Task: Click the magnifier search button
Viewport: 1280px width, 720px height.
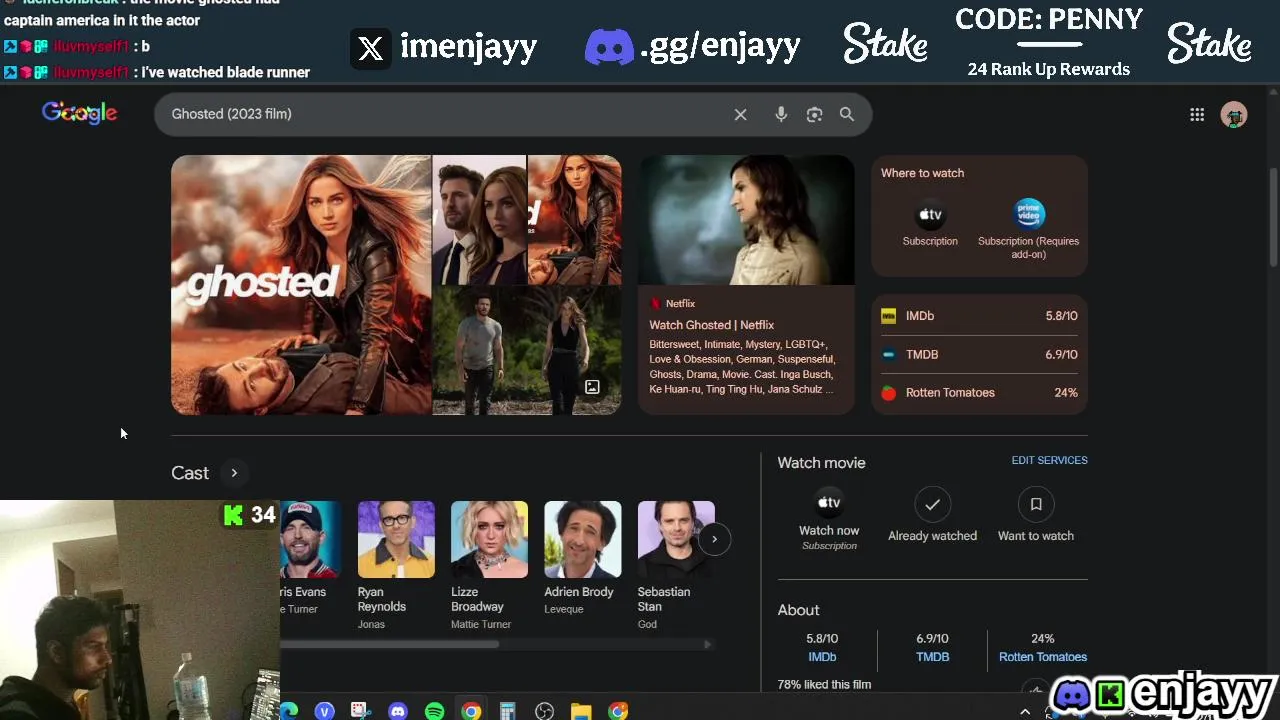Action: click(x=847, y=114)
